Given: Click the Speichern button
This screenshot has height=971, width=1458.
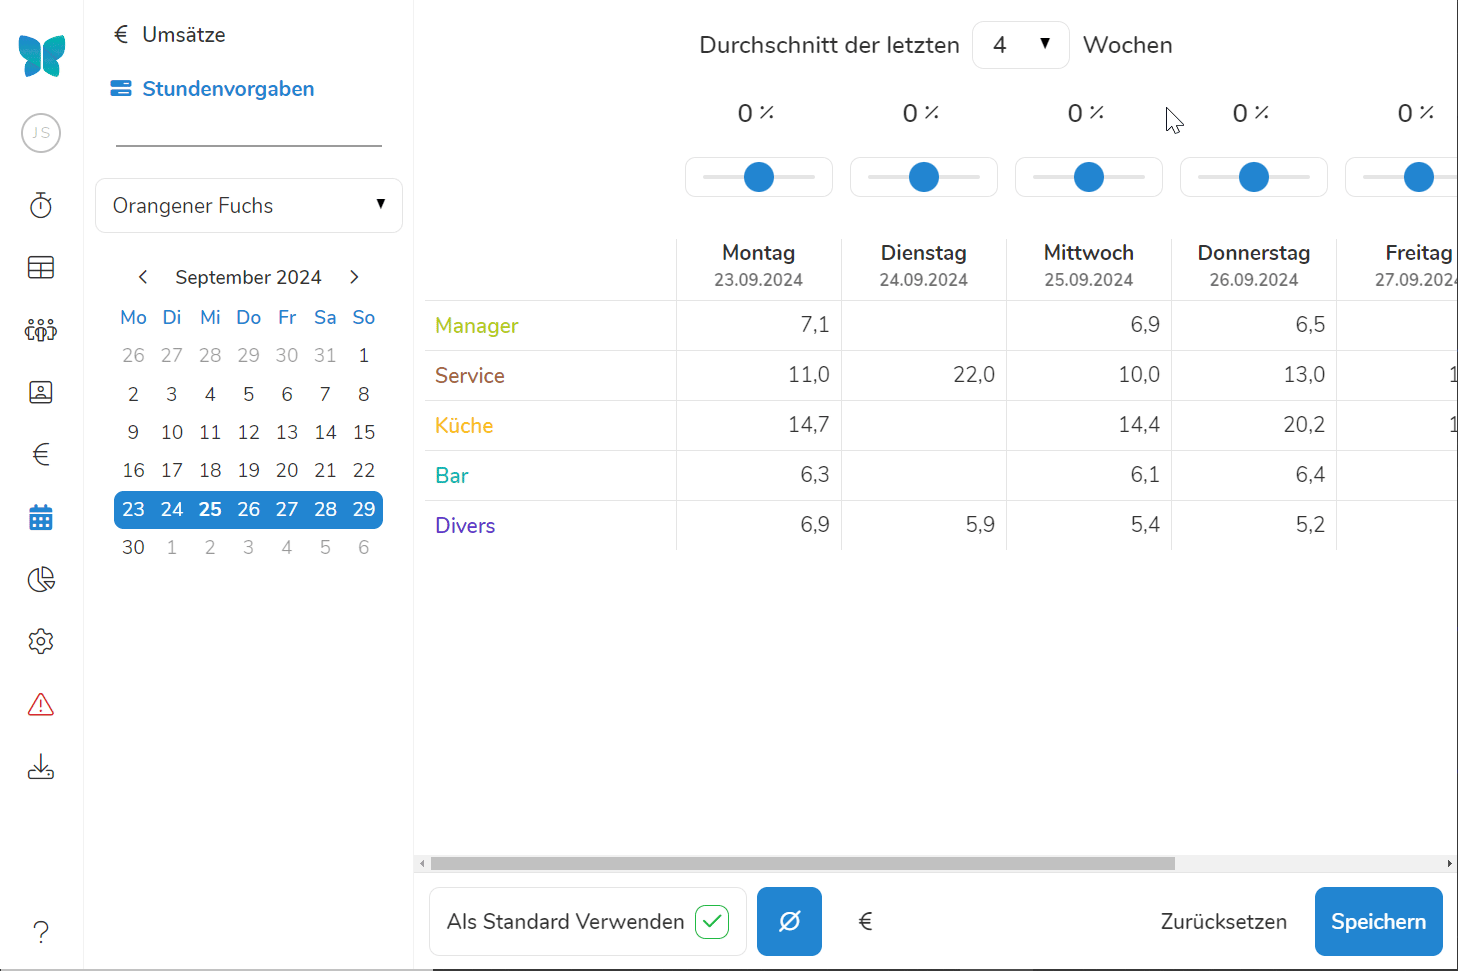Looking at the screenshot, I should tap(1378, 921).
